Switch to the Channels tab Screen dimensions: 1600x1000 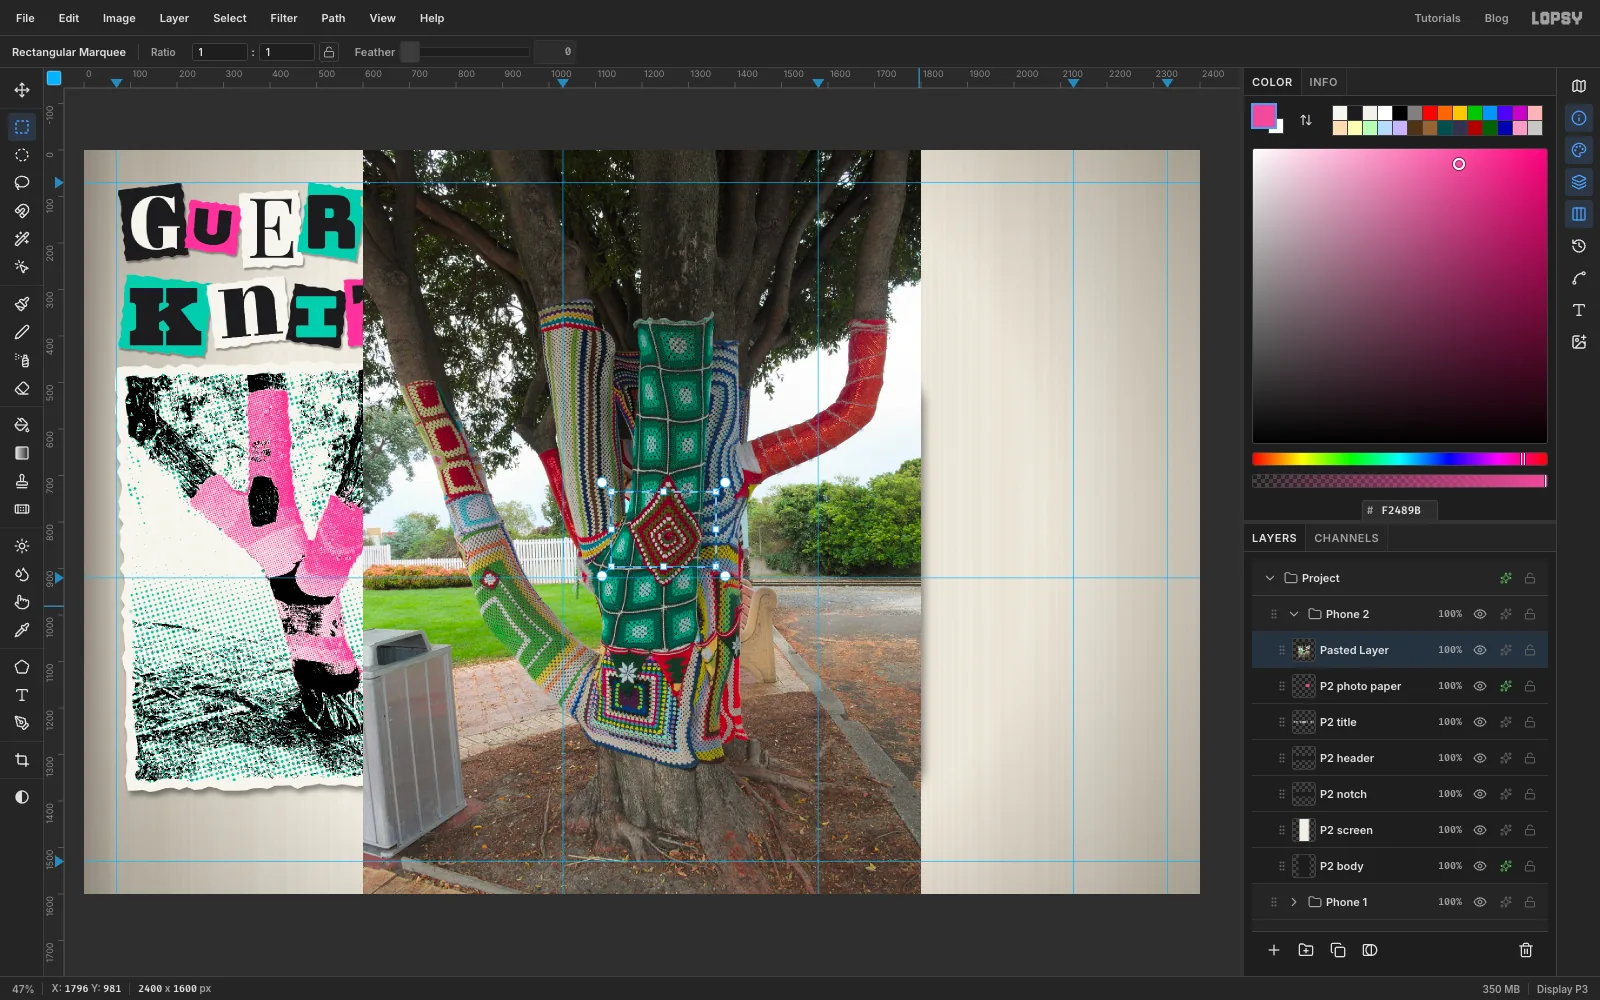click(1346, 538)
